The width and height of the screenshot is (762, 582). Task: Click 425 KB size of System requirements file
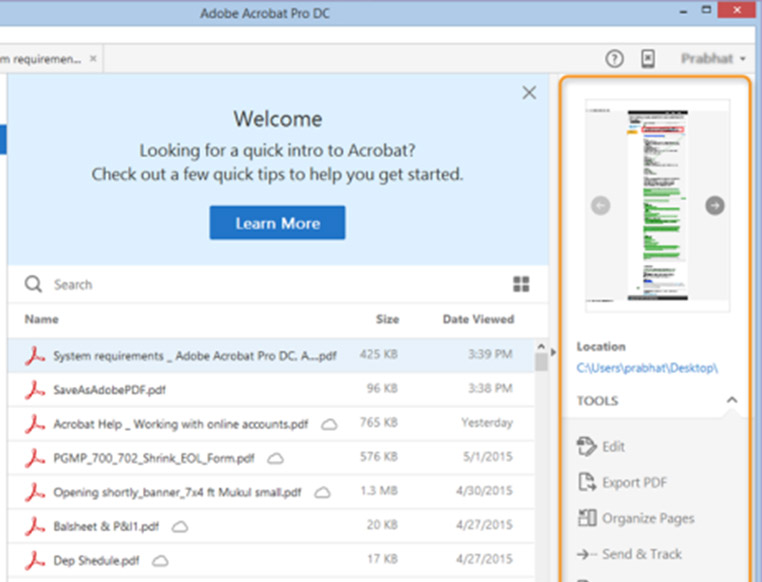379,354
